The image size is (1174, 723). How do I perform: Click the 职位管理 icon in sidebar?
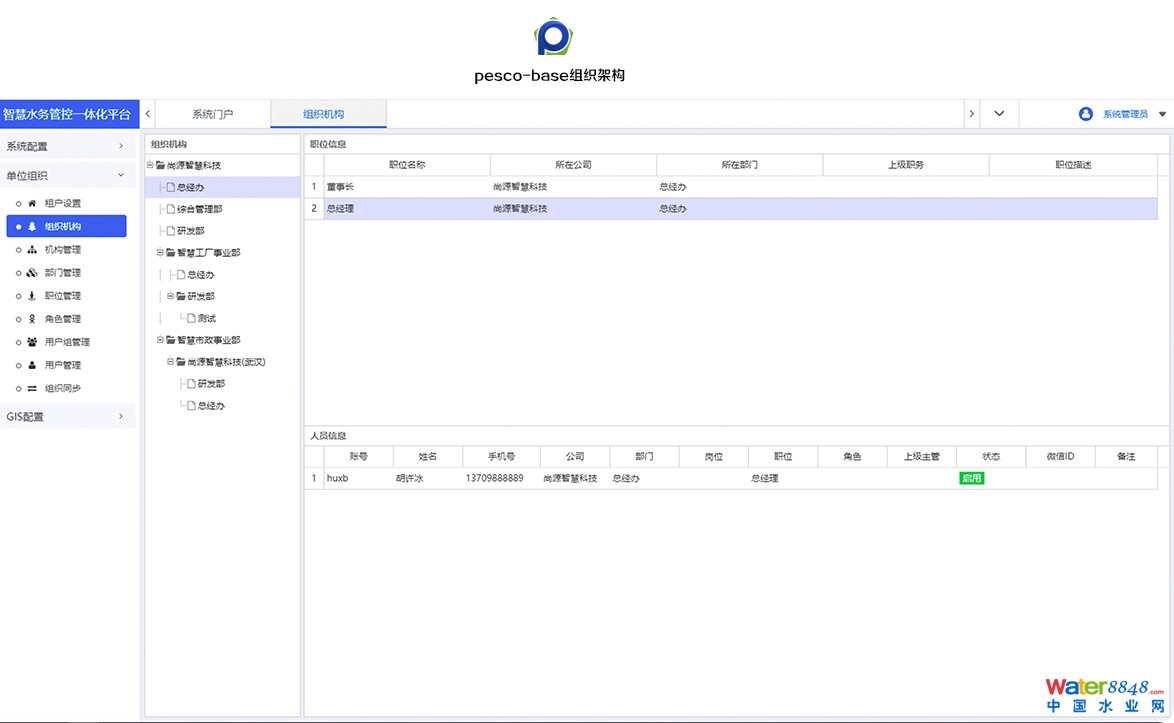pos(32,296)
